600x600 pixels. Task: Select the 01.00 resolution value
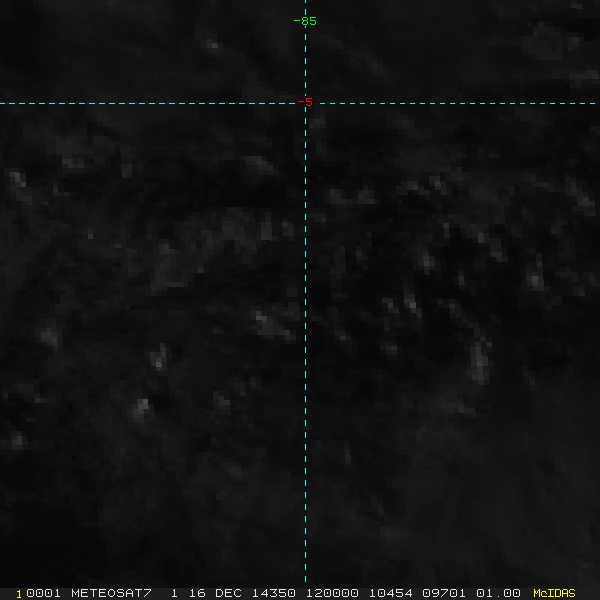[498, 593]
